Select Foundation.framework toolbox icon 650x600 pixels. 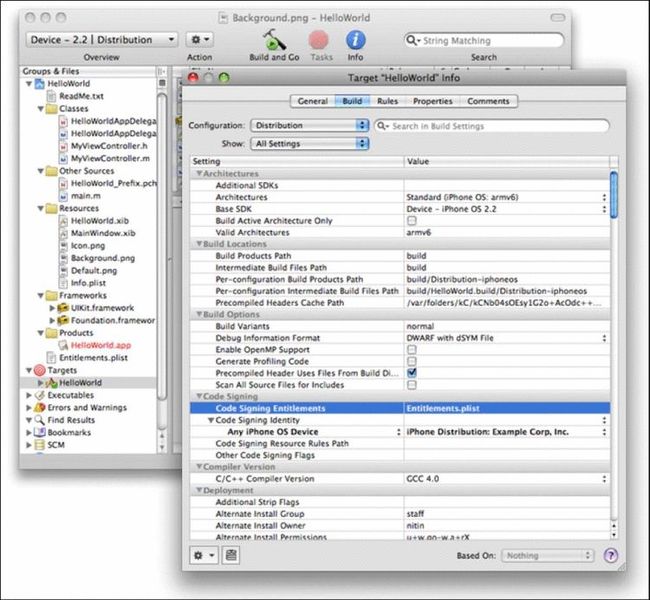click(63, 321)
